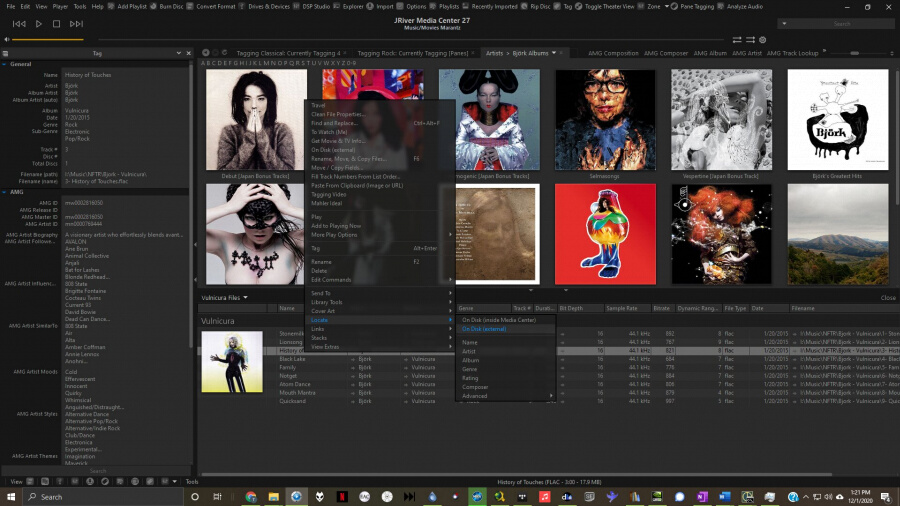900x506 pixels.
Task: Open the Windows Start button
Action: [x=11, y=497]
